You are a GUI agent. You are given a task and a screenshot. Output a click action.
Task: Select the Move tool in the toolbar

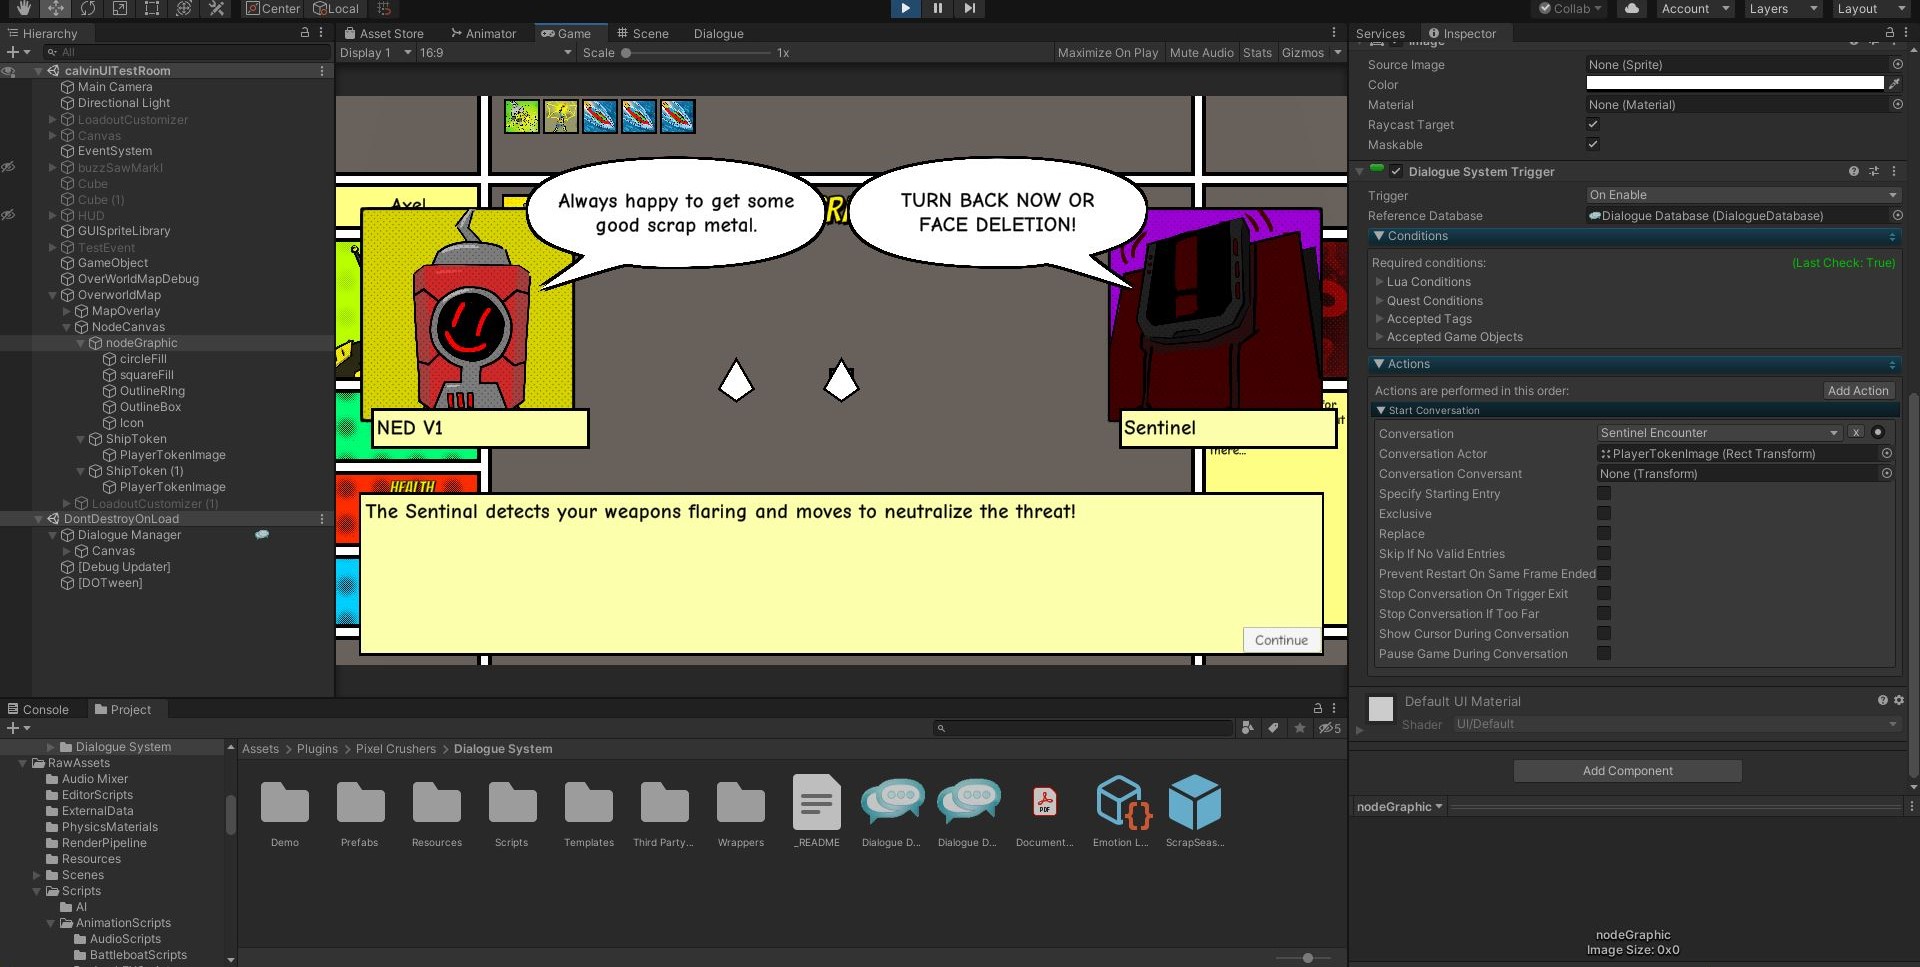point(56,9)
